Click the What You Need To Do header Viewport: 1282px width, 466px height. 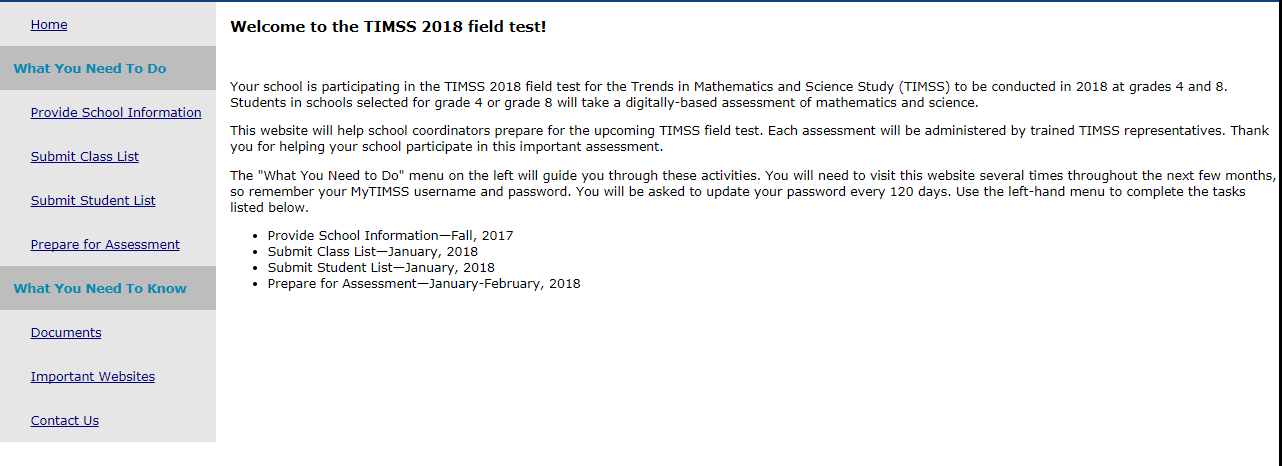coord(90,69)
